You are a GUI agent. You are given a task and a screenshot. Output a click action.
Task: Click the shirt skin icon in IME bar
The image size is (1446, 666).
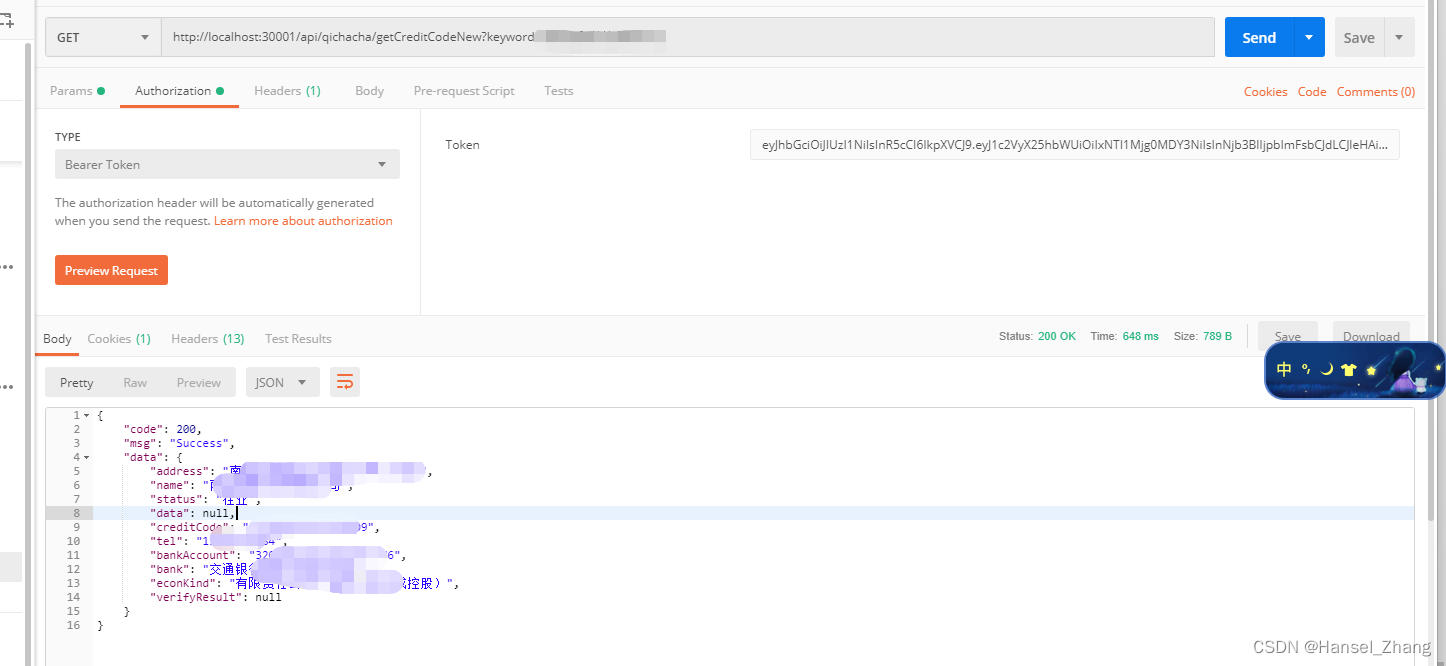click(x=1348, y=369)
